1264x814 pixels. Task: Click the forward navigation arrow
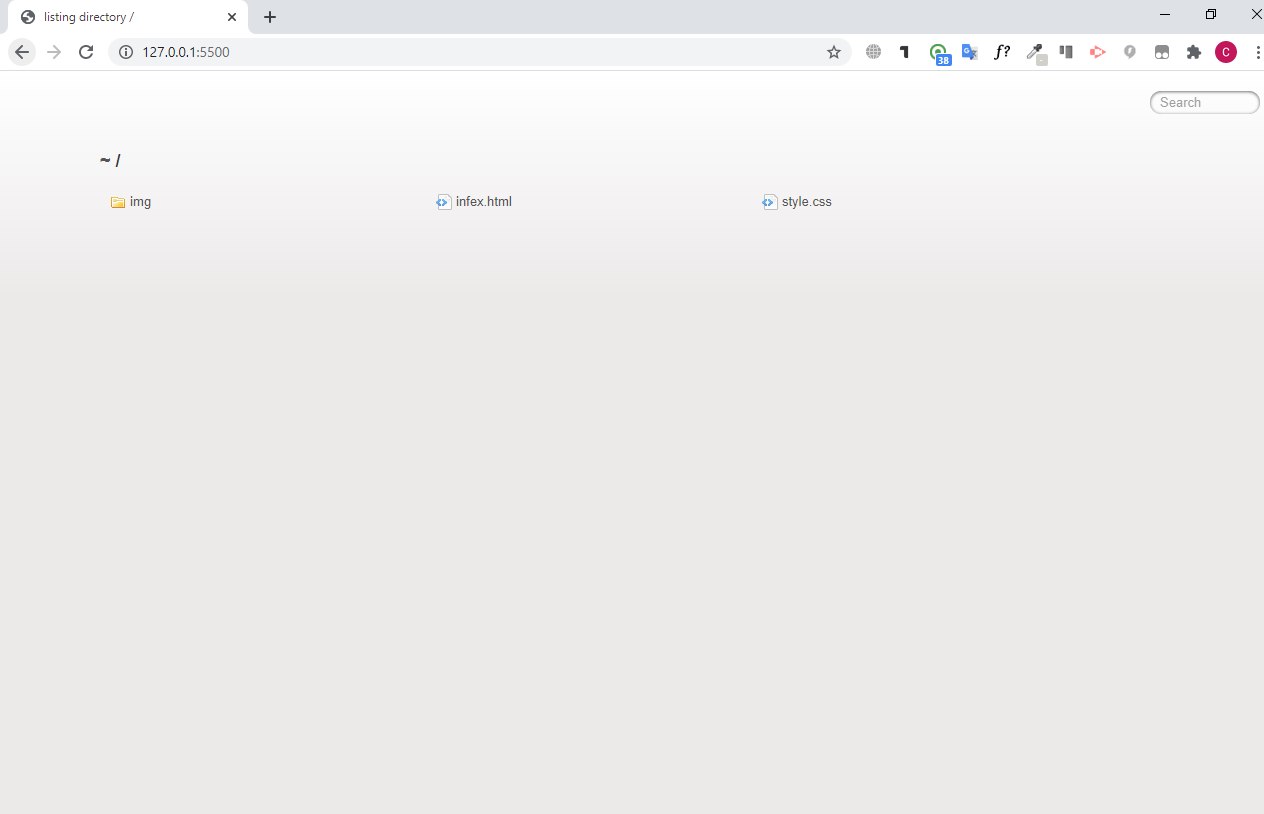point(54,52)
